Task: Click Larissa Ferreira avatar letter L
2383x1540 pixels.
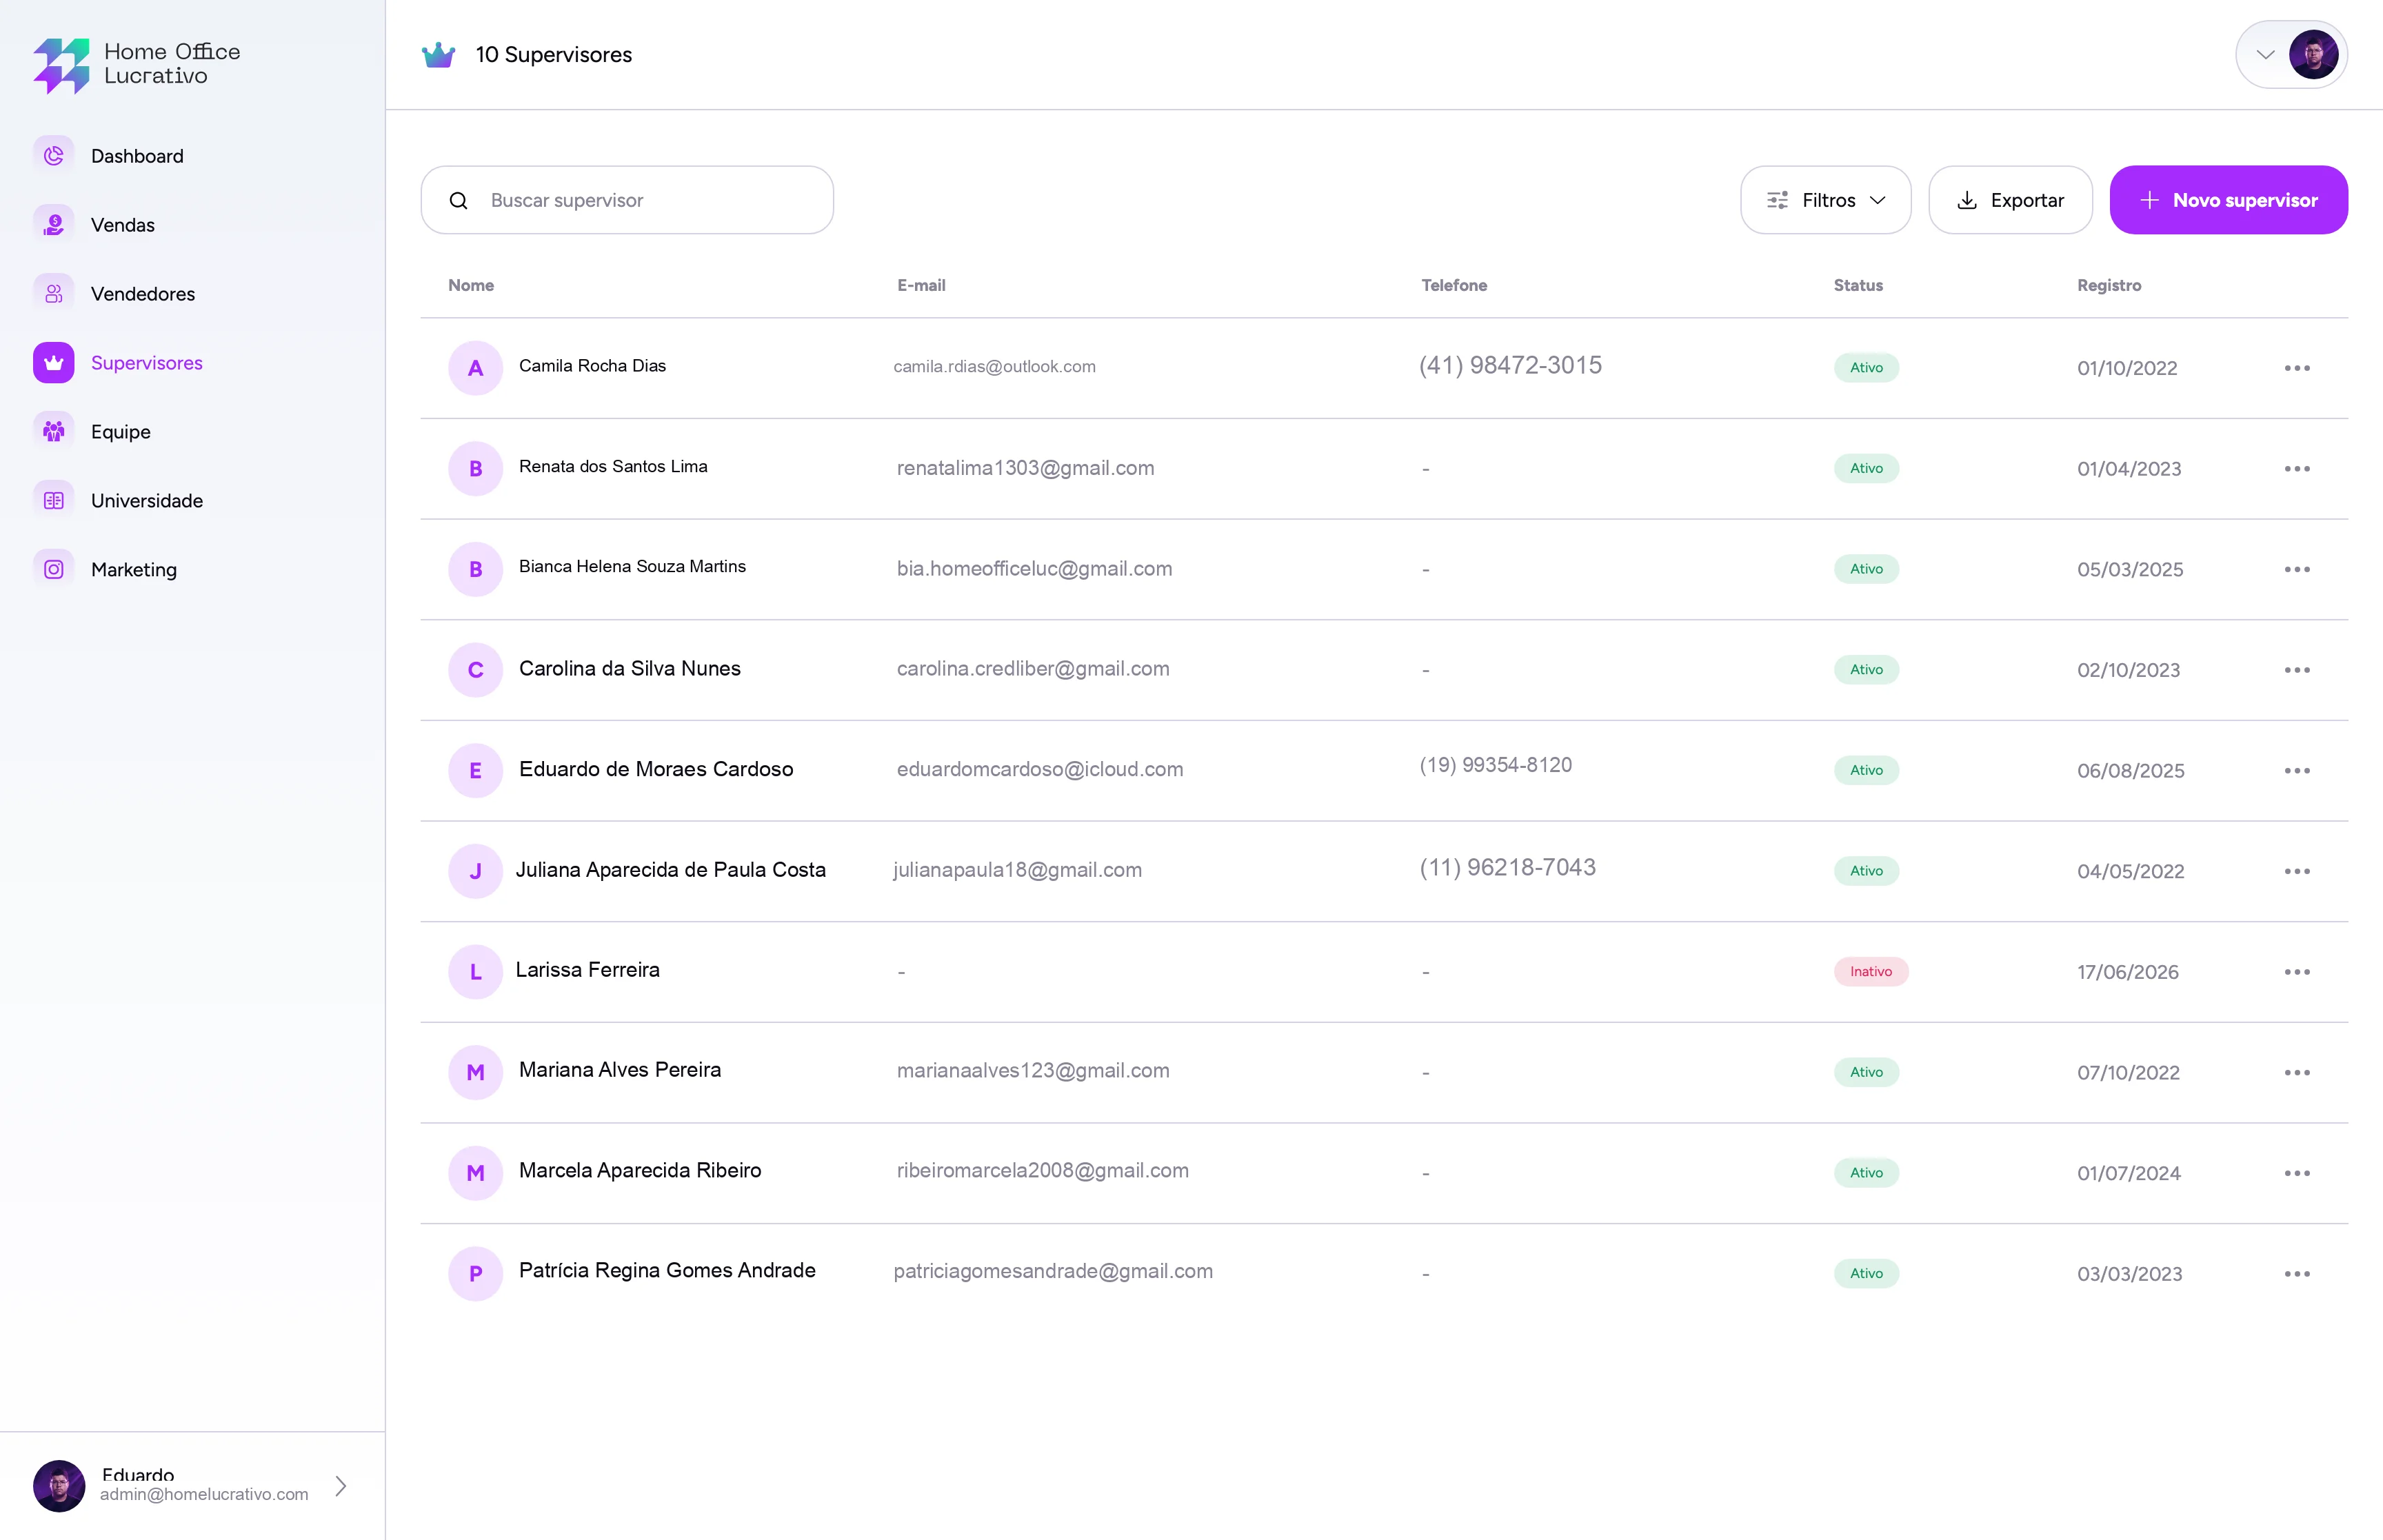Action: 475,972
